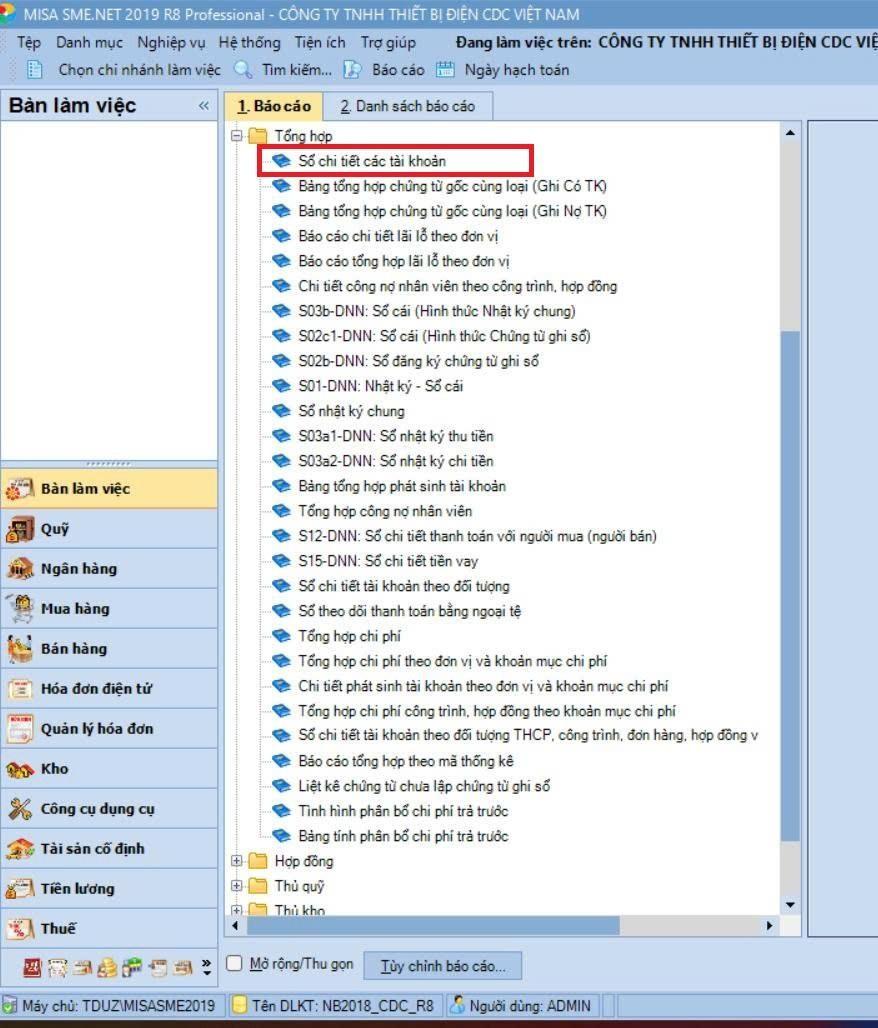Viewport: 878px width, 1028px height.
Task: Open the Ngân hàng module icon
Action: tap(20, 569)
